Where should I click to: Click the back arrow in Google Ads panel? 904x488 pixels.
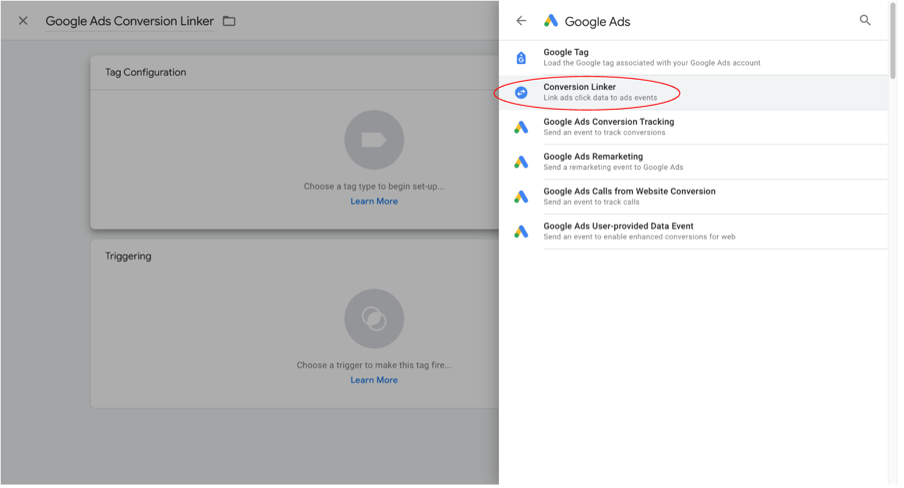(521, 21)
